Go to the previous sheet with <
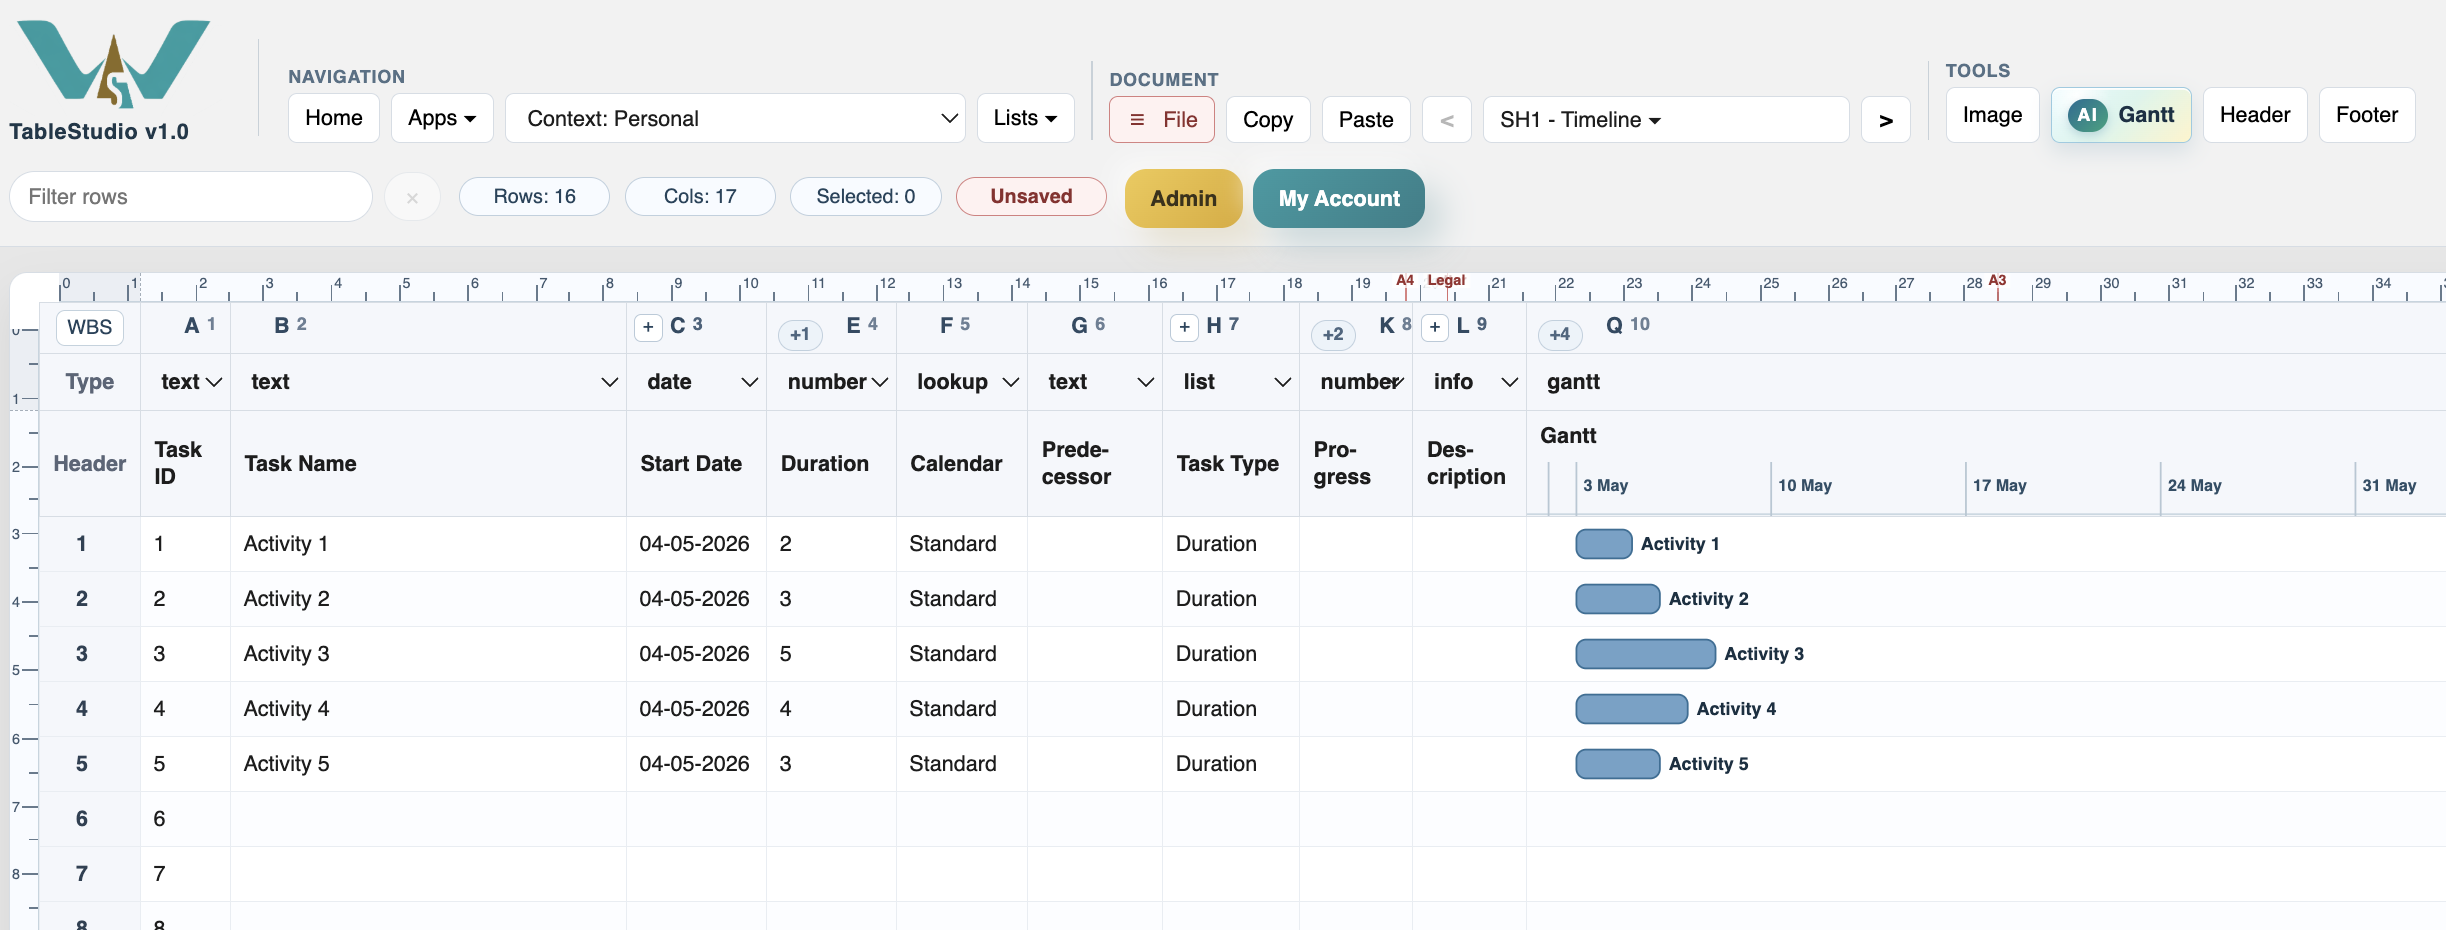The height and width of the screenshot is (930, 2446). (x=1446, y=120)
